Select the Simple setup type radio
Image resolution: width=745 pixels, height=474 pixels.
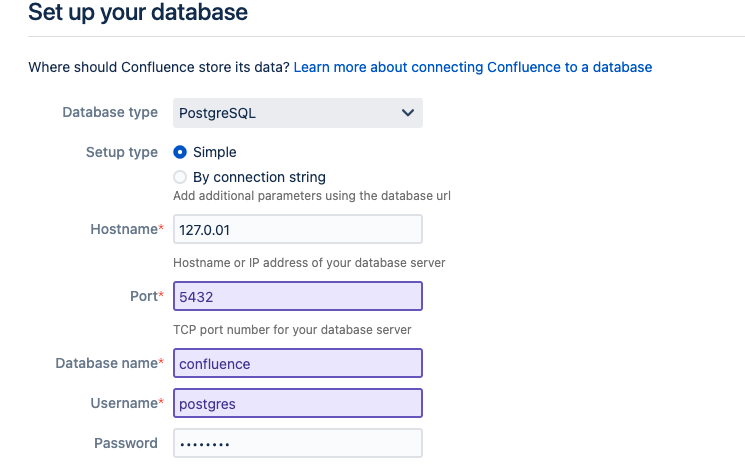(180, 152)
